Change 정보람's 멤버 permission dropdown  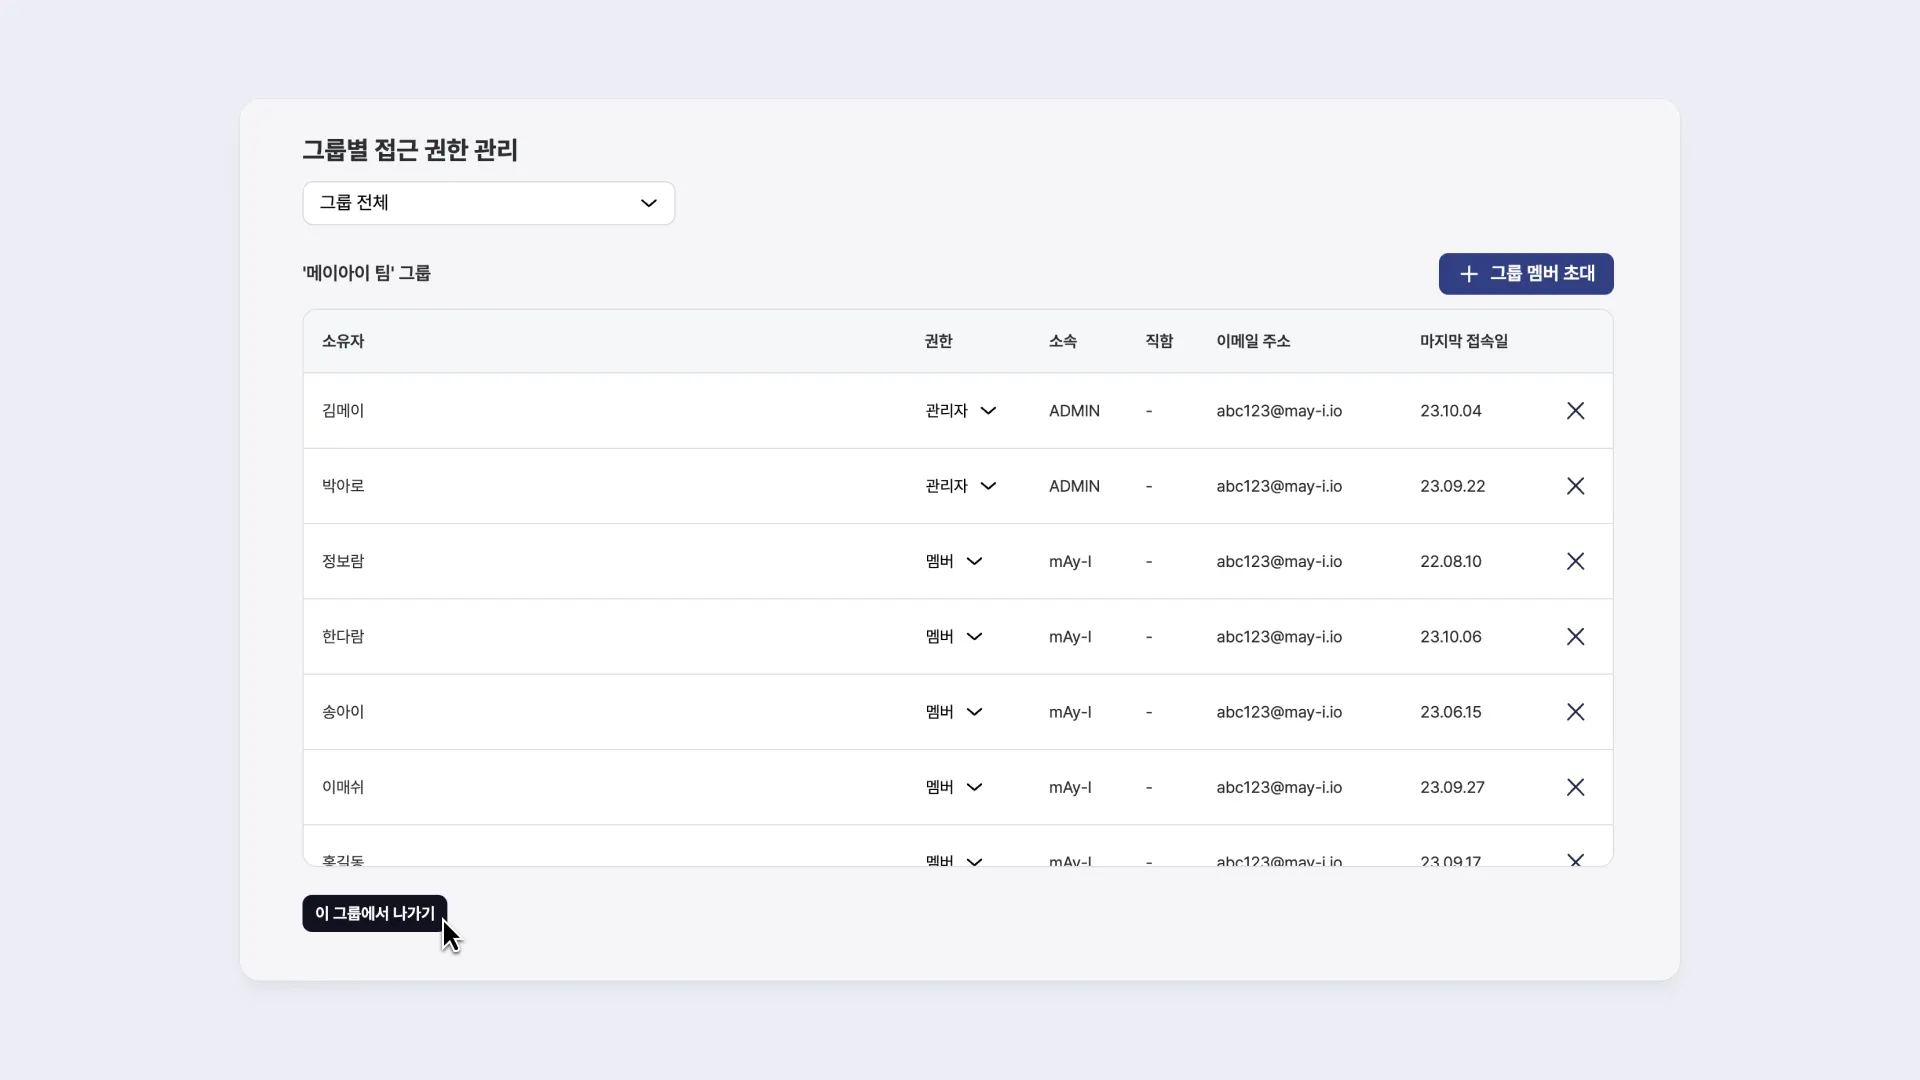coord(954,561)
